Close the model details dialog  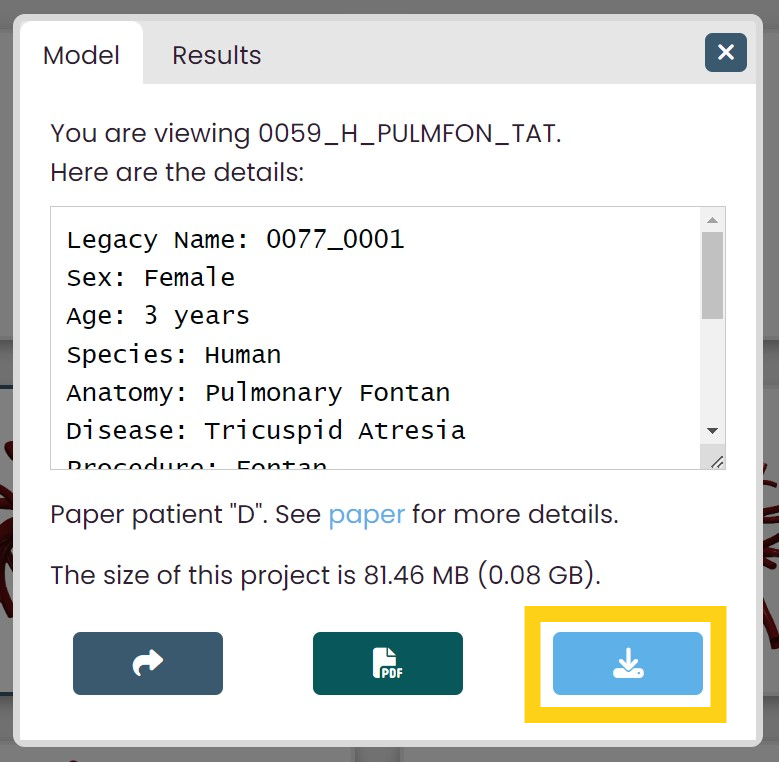[x=725, y=52]
